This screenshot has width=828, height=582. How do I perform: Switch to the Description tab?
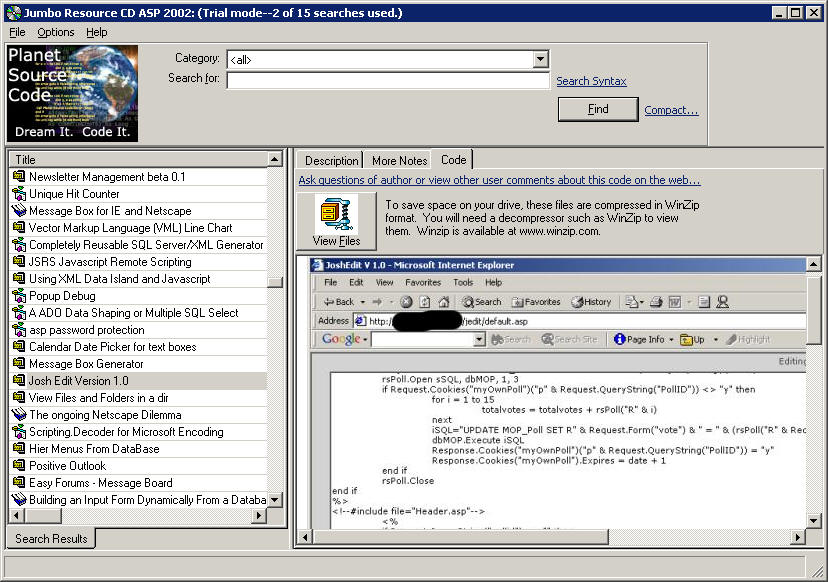(x=332, y=161)
